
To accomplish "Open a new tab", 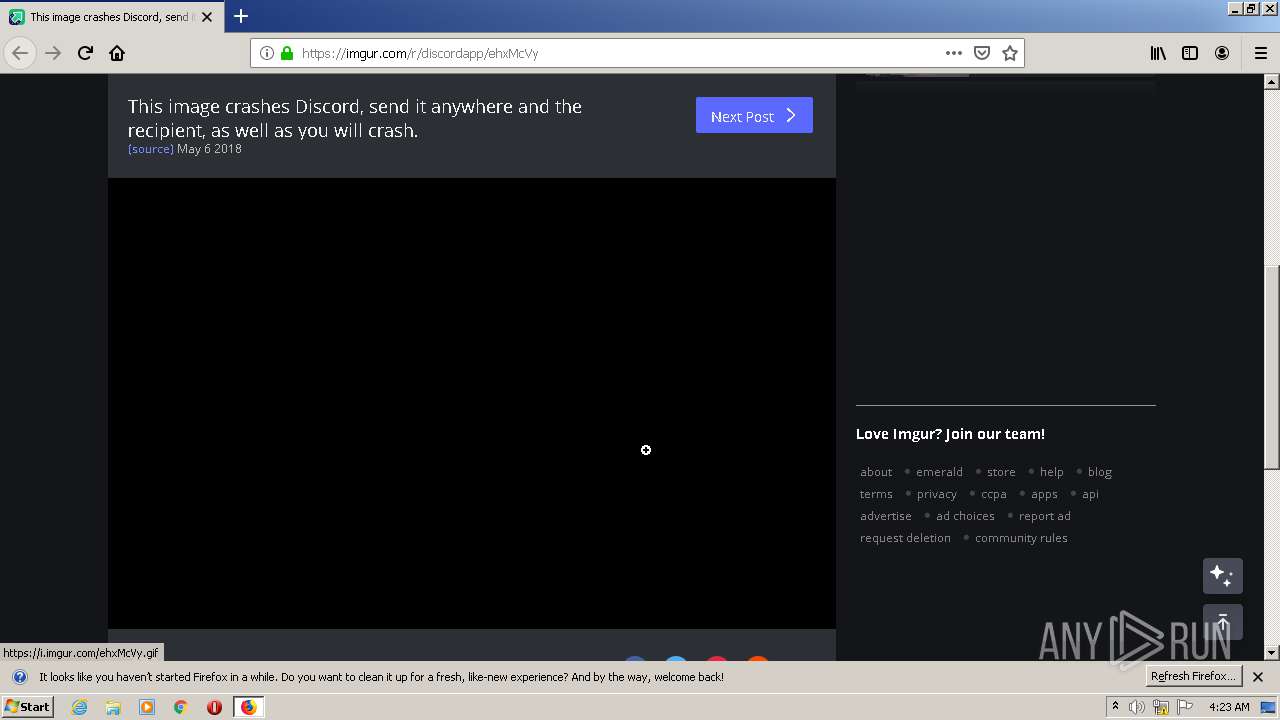I will [241, 16].
